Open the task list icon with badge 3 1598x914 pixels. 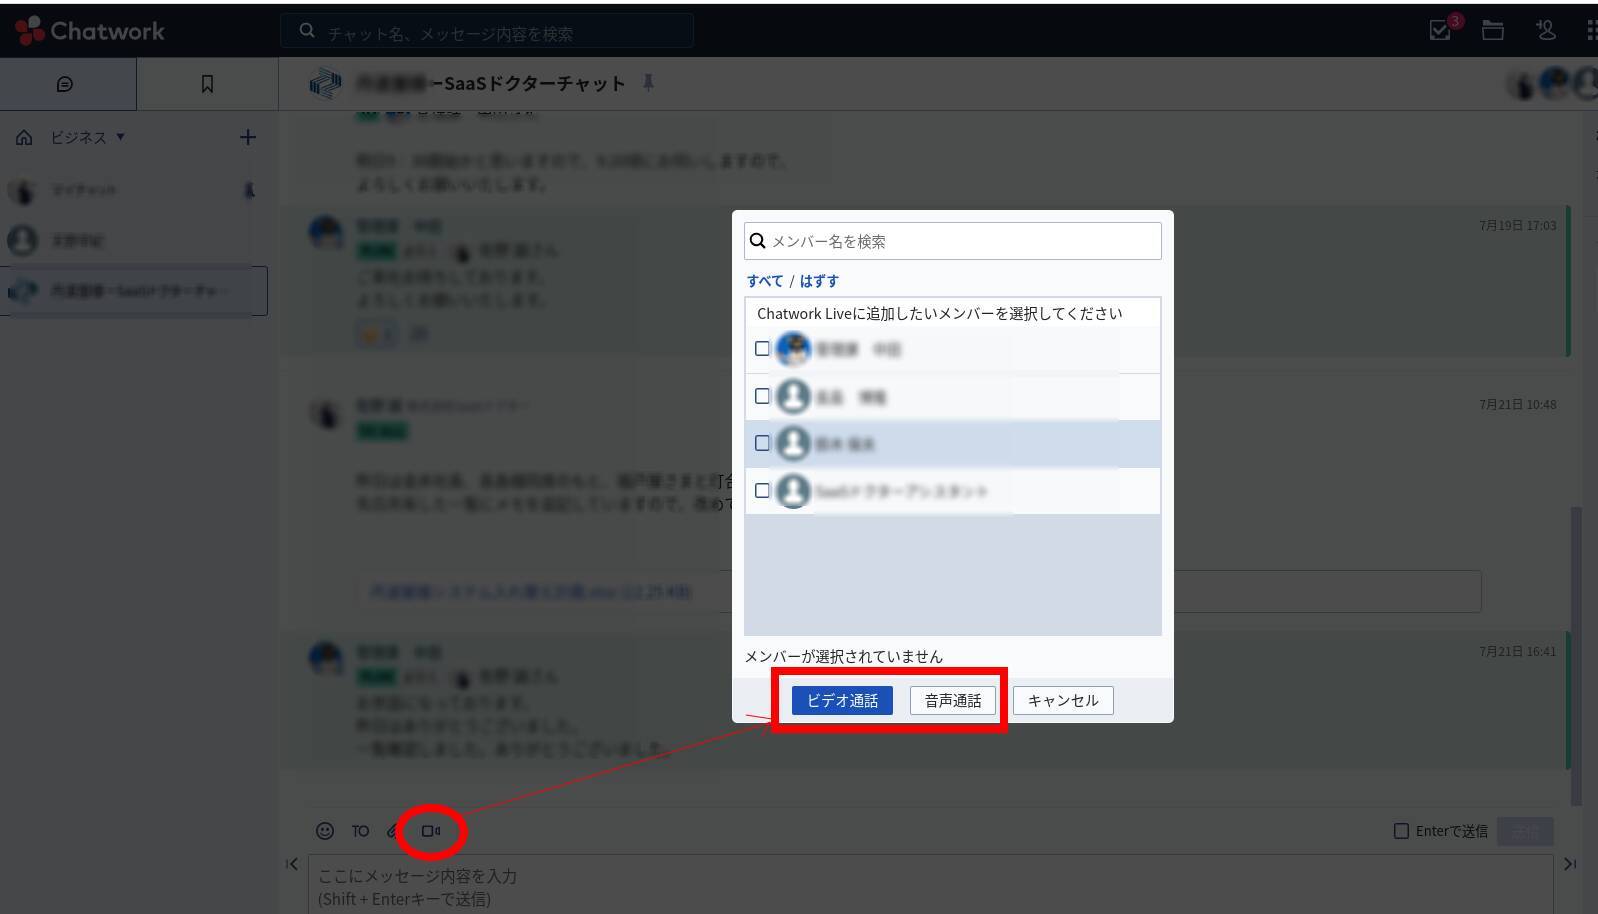[x=1441, y=30]
